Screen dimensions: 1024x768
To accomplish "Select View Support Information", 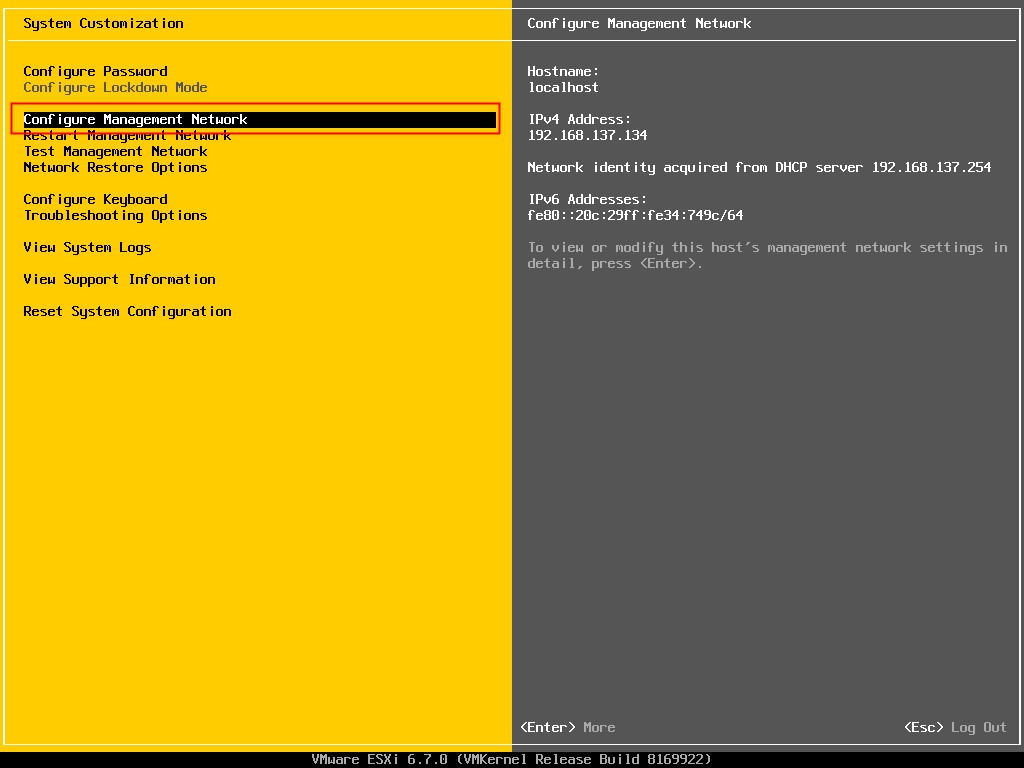I will pos(119,279).
